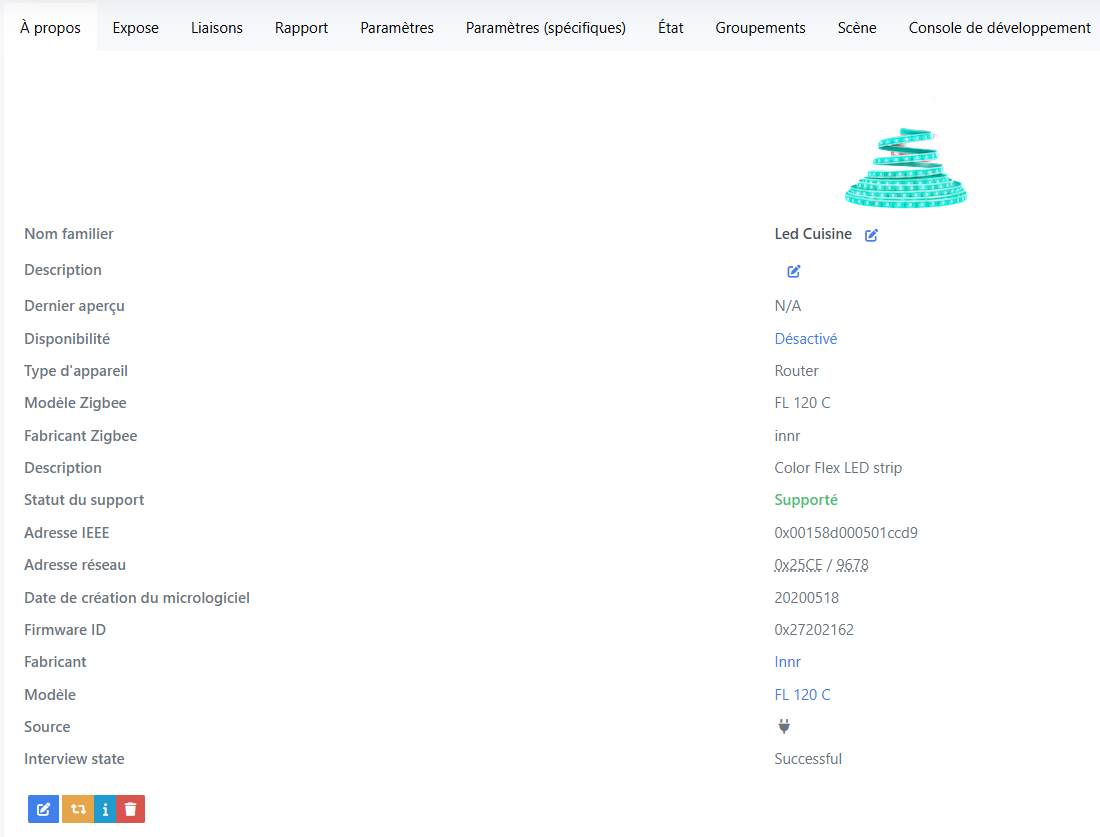Screen dimensions: 1100x837
Task: Open the FL 120 C model link
Action: coord(802,695)
